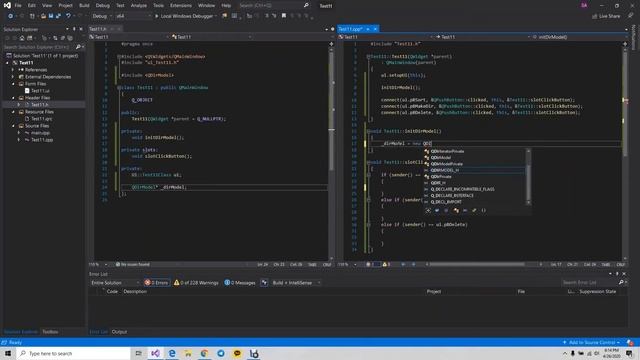Toggle the 0 Errors filter

157,282
